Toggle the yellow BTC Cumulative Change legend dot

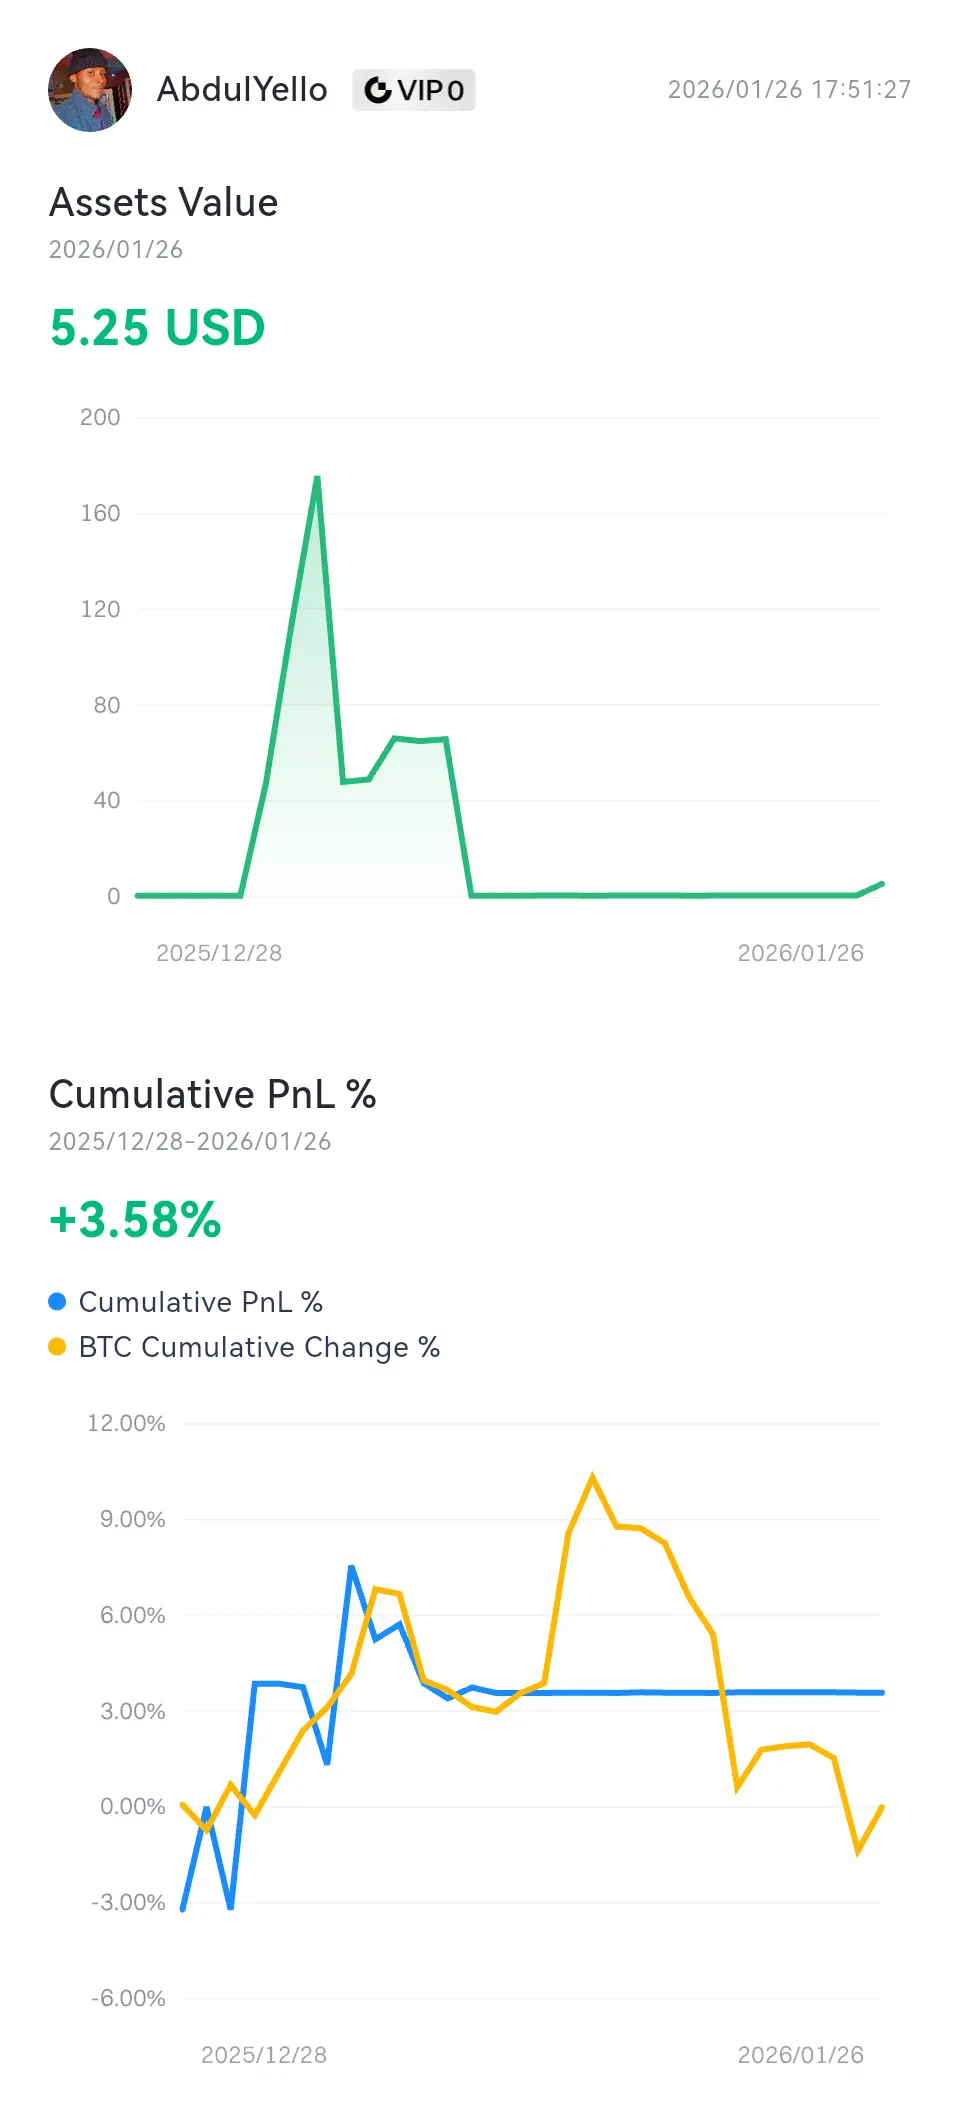(57, 1347)
